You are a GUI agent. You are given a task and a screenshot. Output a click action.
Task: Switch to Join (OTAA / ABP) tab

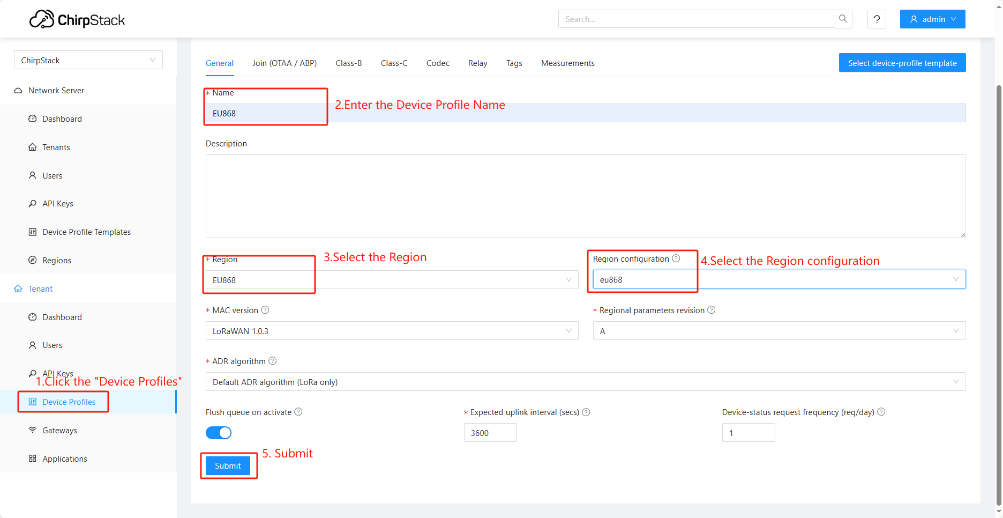284,63
